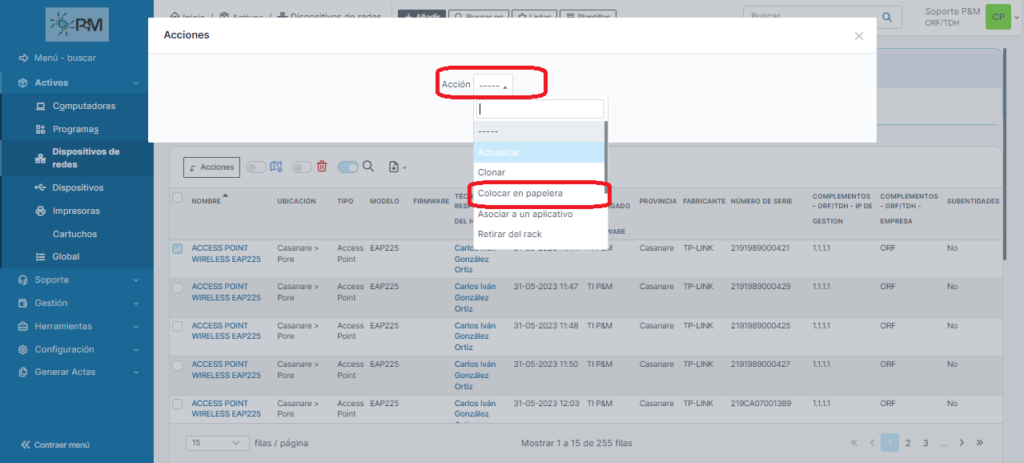Uncheck the first ACCESS POINT row checkbox
Image resolution: width=1024 pixels, height=463 pixels.
click(177, 248)
